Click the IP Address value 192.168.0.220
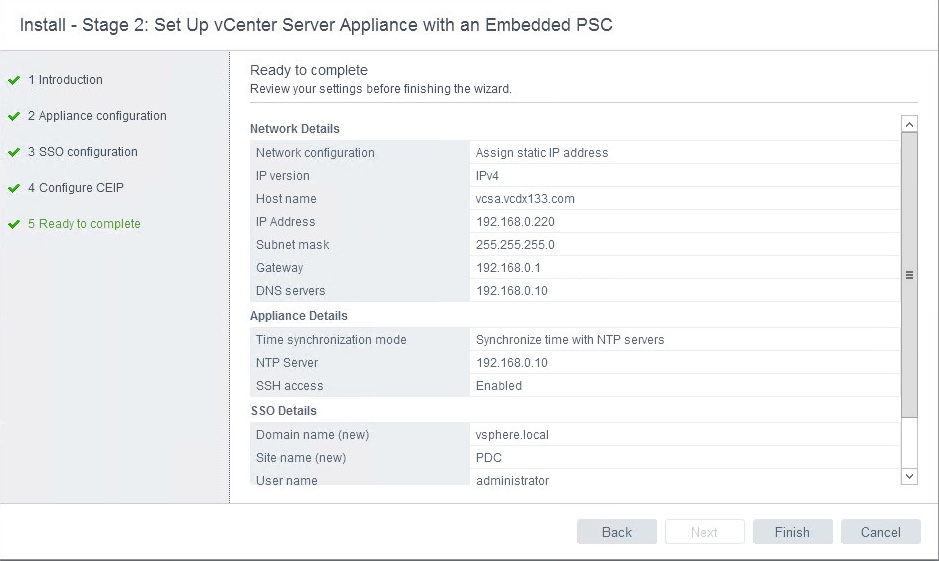939x561 pixels. click(x=515, y=222)
